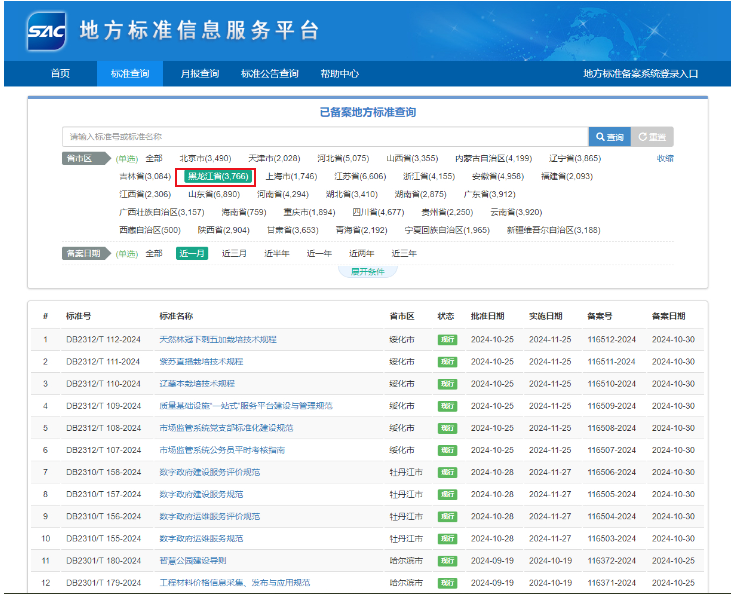Expand more filters with 展开条件
Viewport: 731px width, 594px height.
pos(367,272)
